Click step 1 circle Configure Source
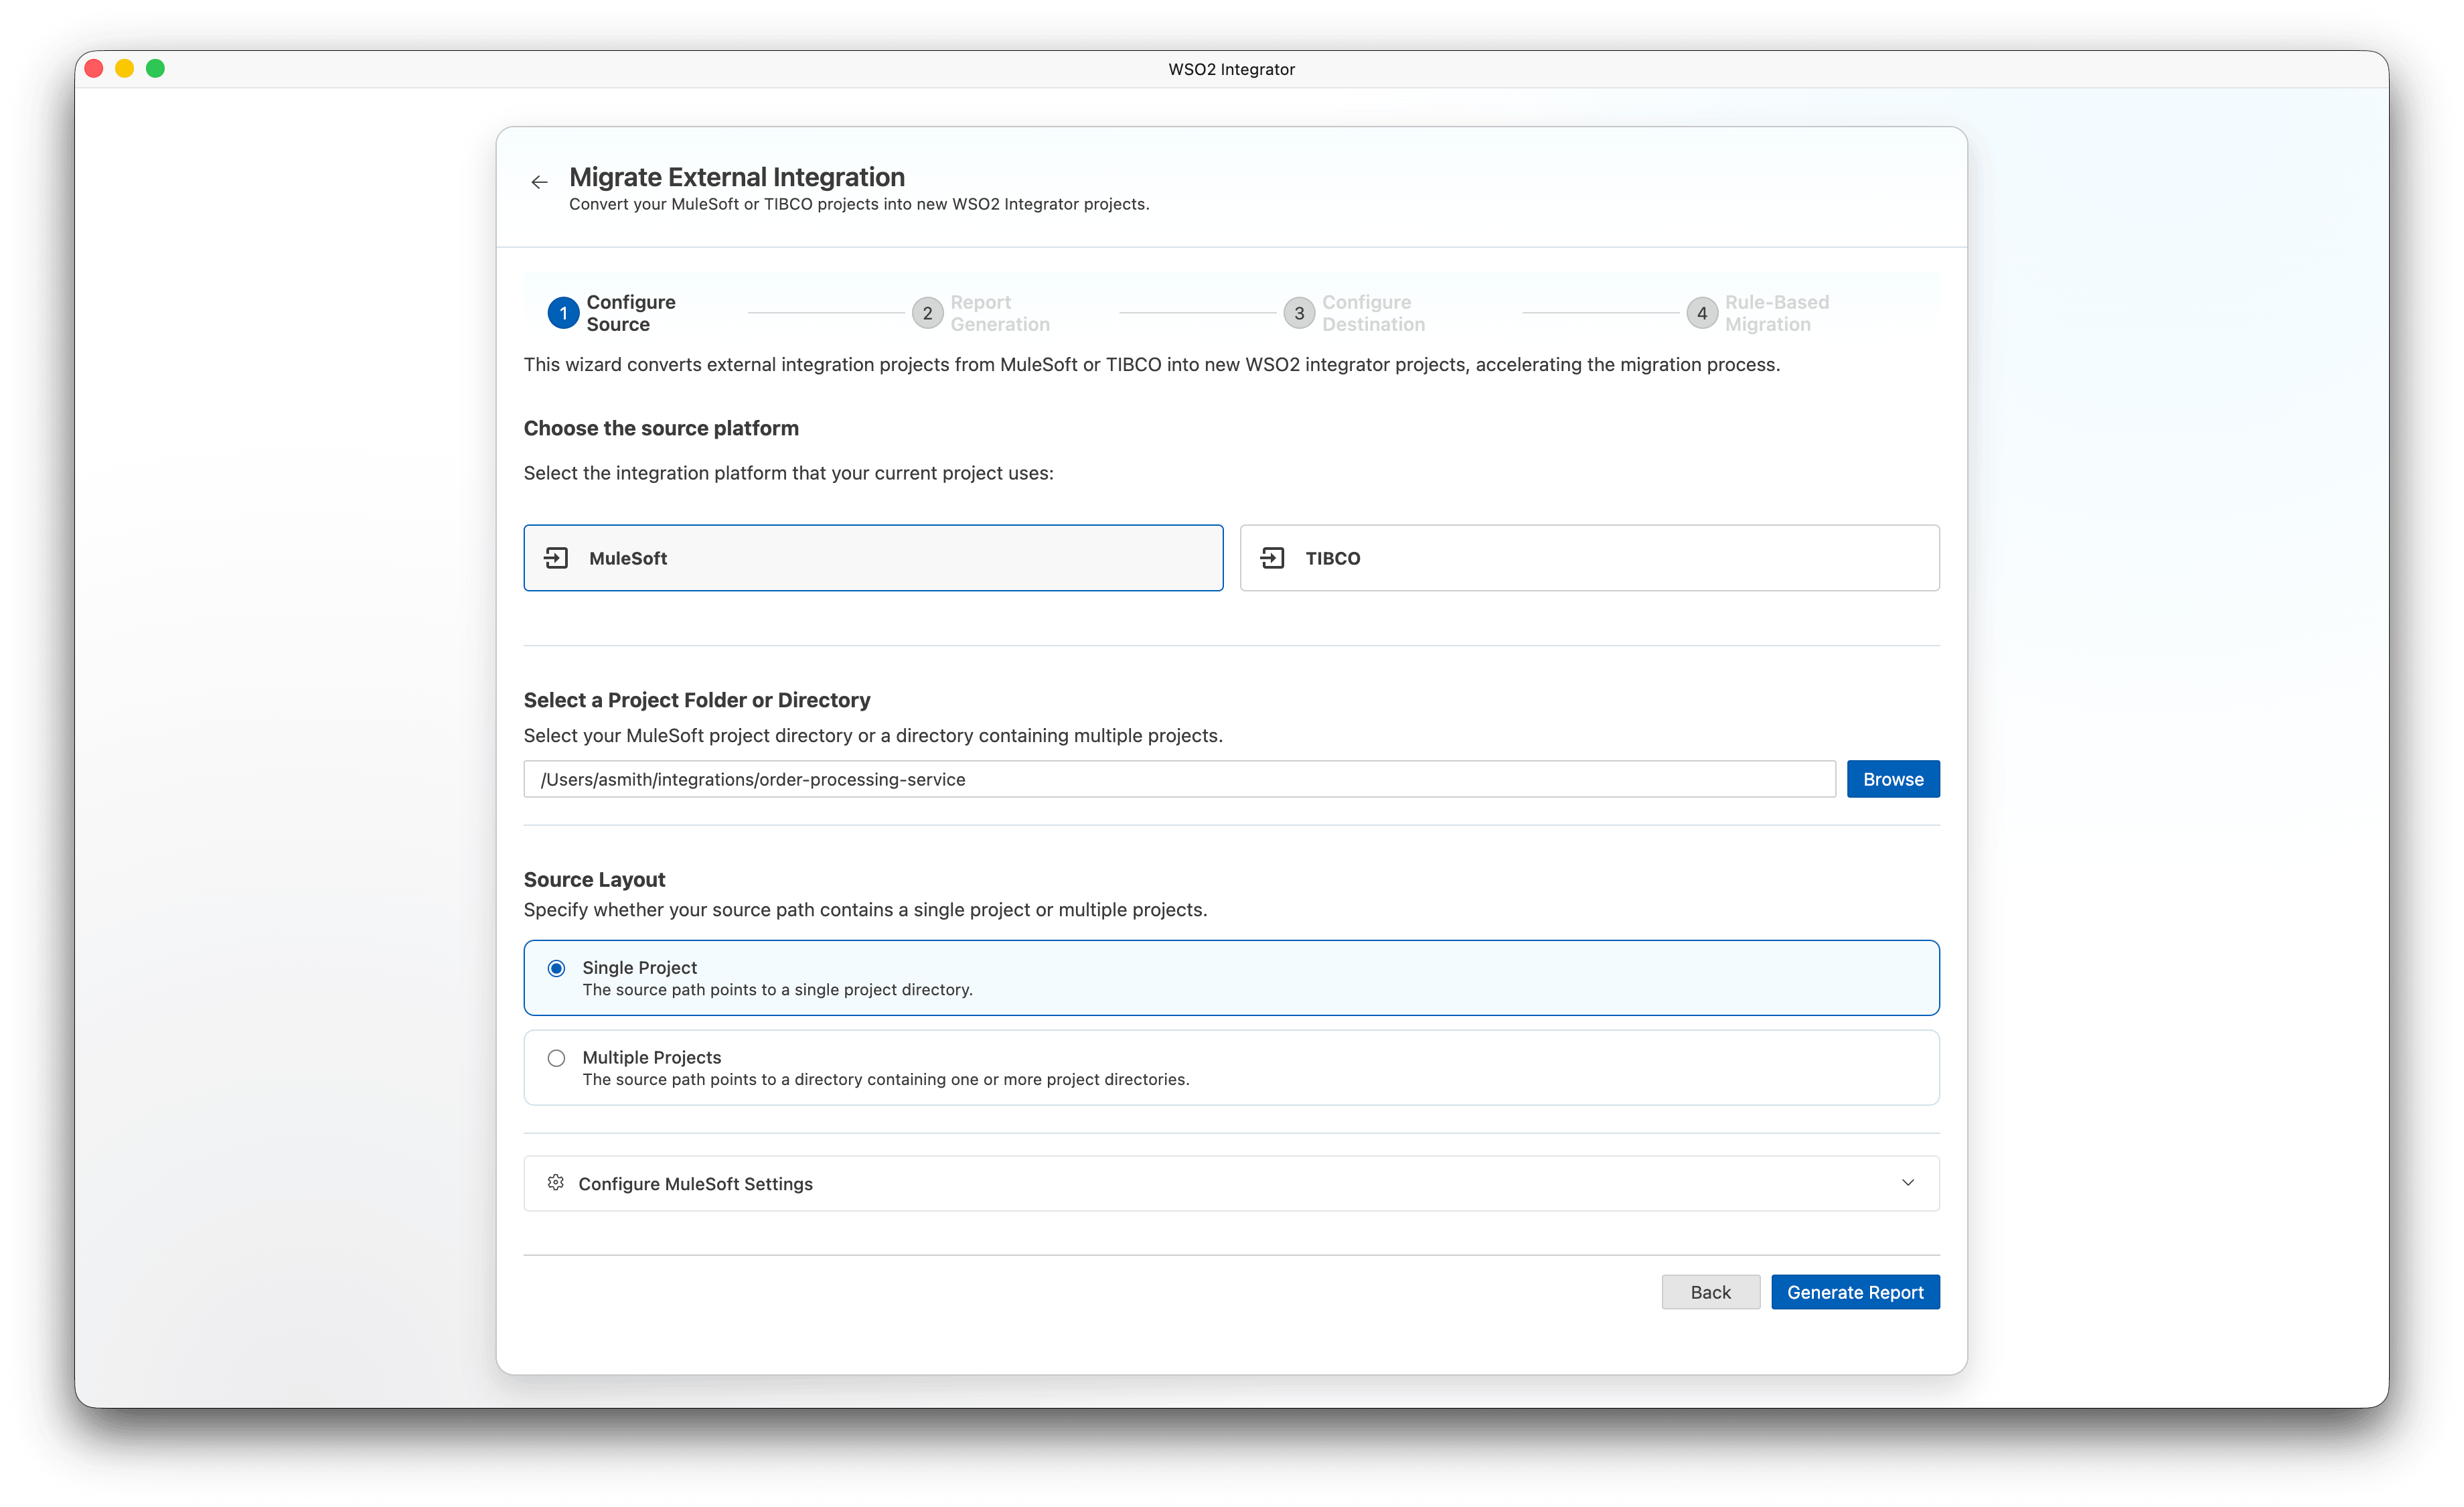Image resolution: width=2464 pixels, height=1507 pixels. (563, 313)
